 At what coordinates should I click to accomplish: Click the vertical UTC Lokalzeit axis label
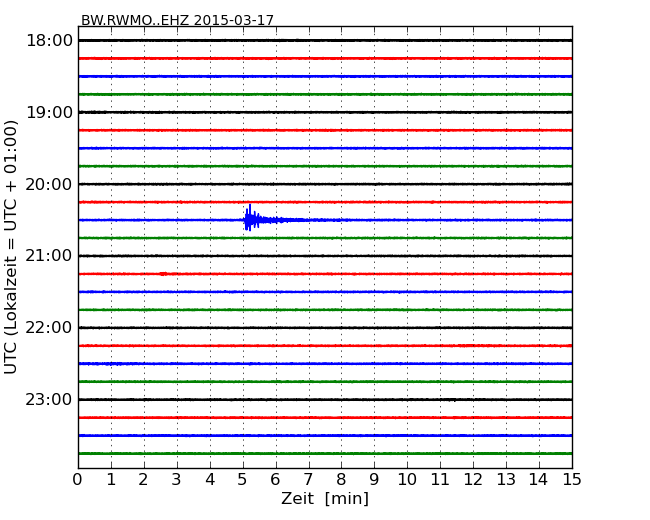coord(11,247)
